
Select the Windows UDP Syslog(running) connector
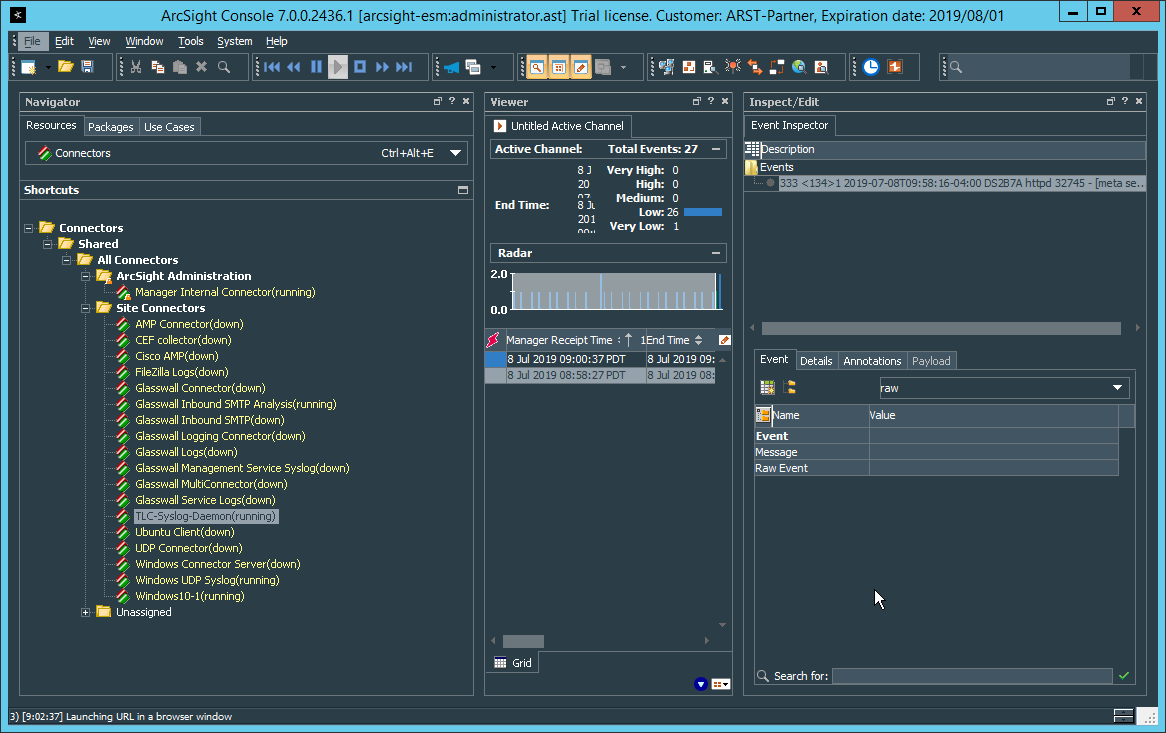pyautogui.click(x=207, y=580)
